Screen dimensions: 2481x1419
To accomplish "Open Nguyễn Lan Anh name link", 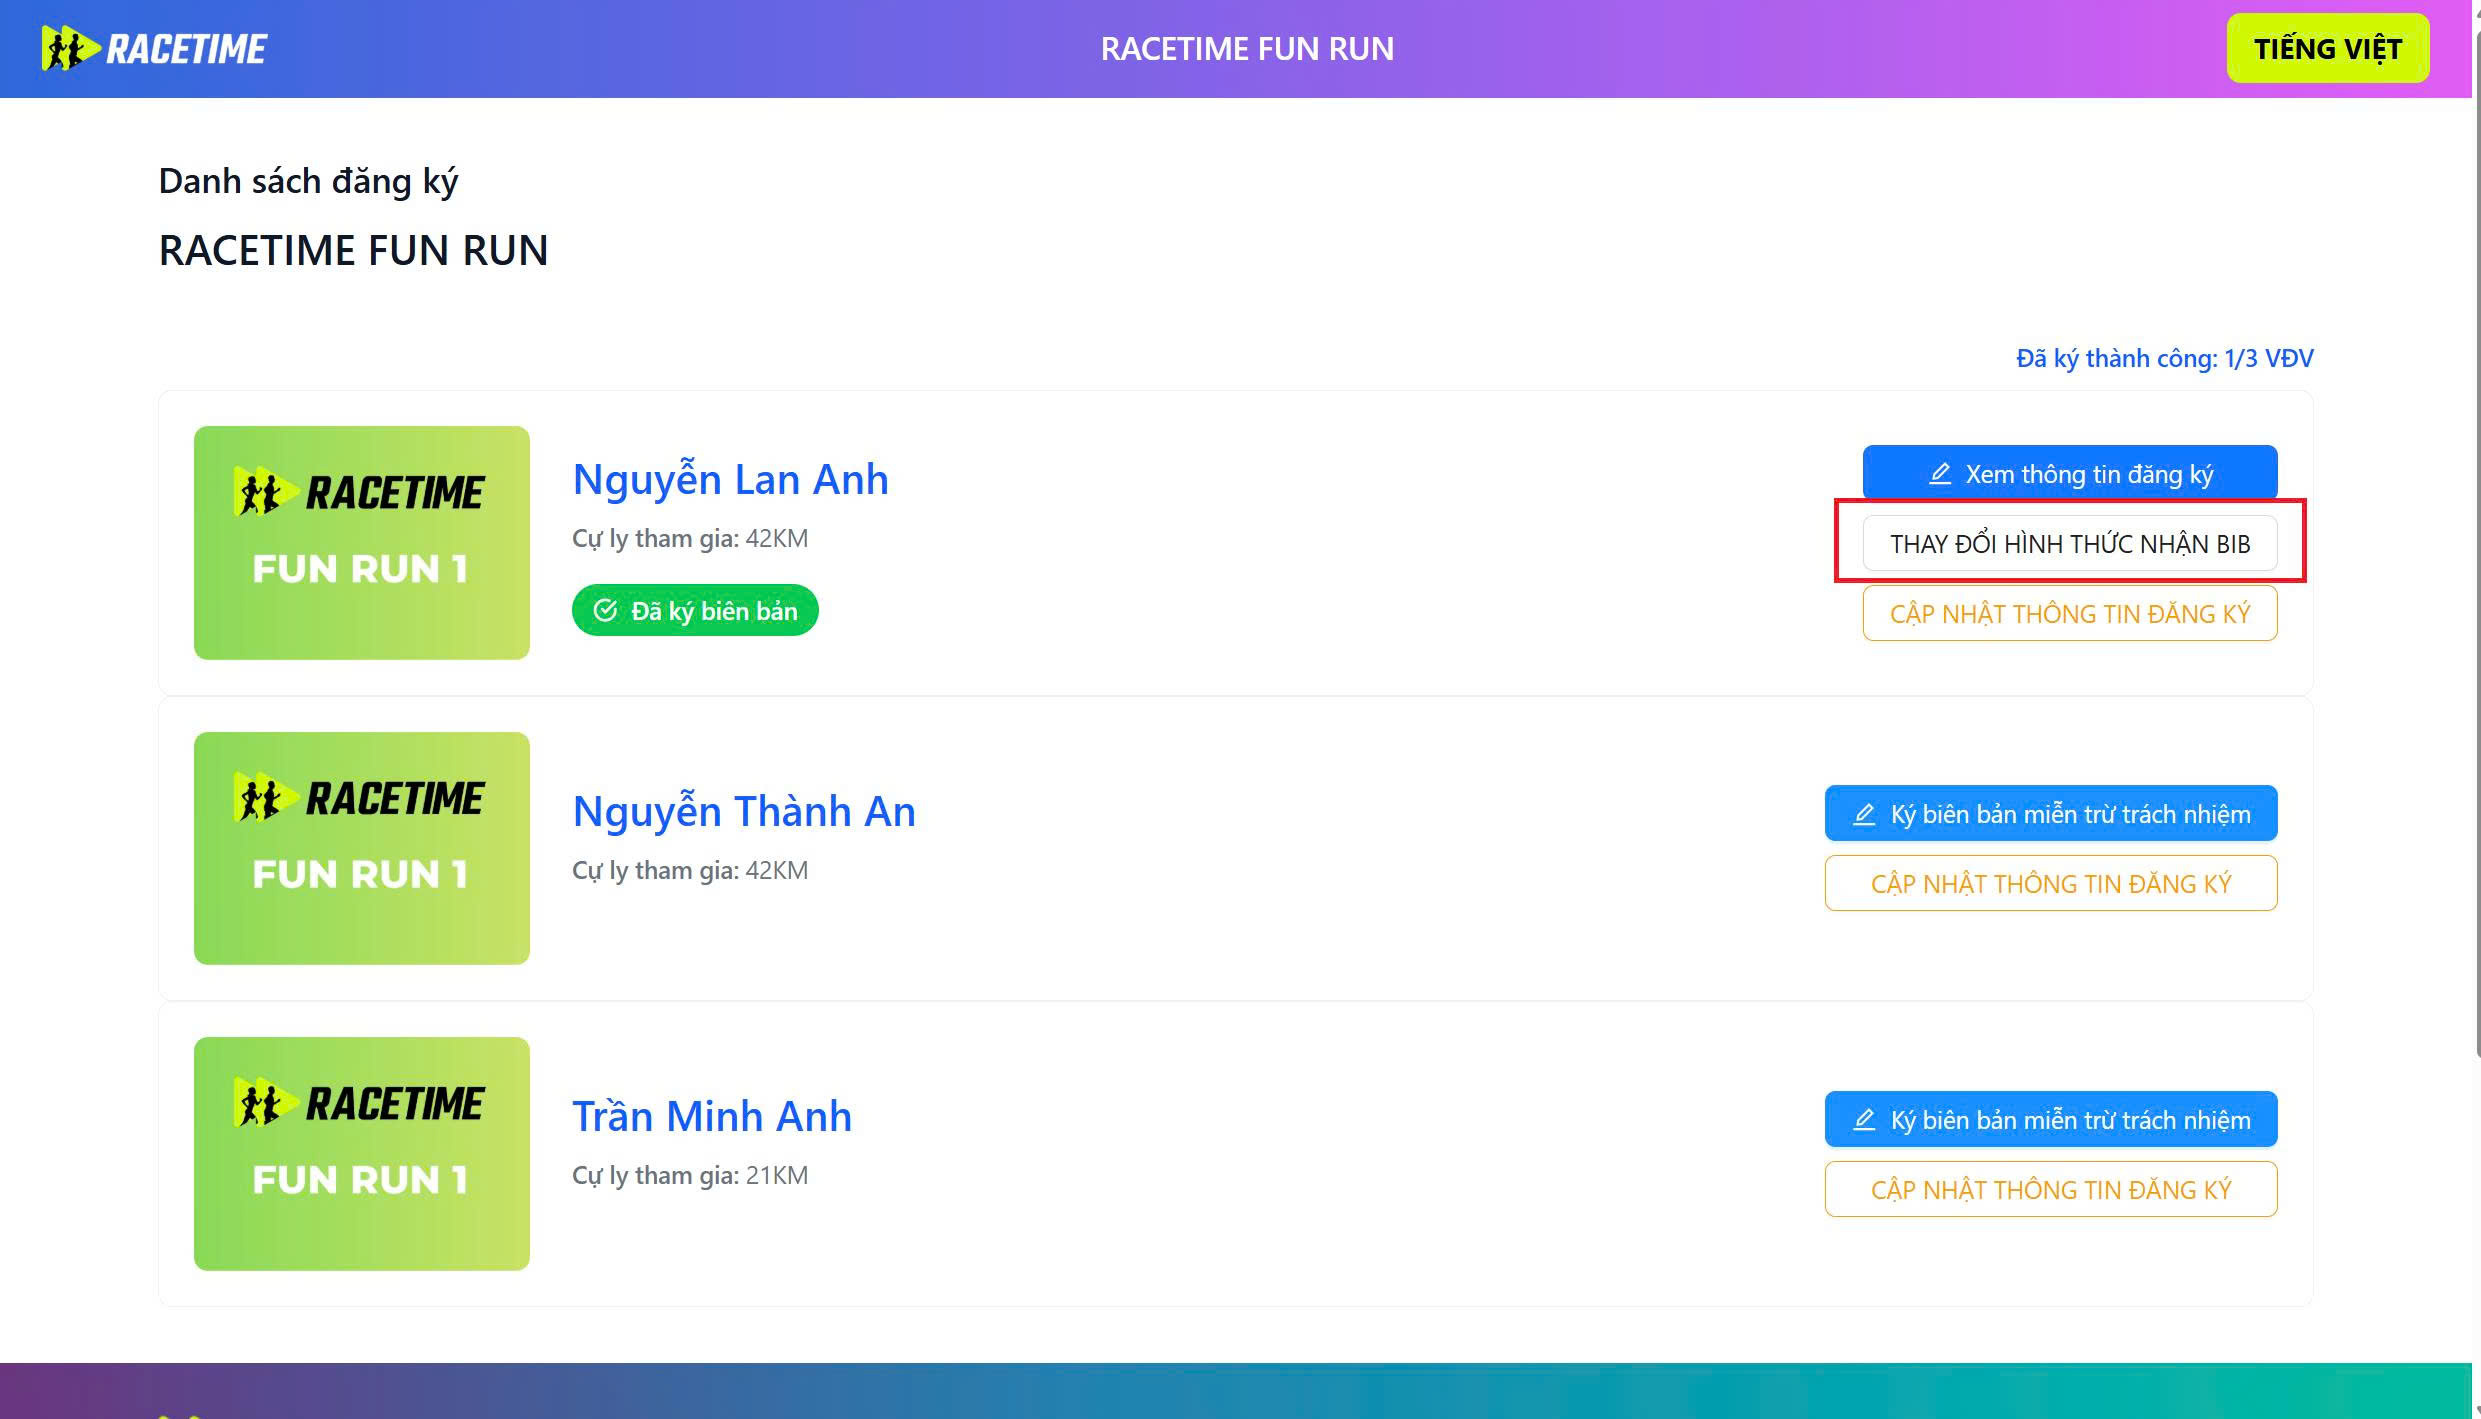I will 730,480.
